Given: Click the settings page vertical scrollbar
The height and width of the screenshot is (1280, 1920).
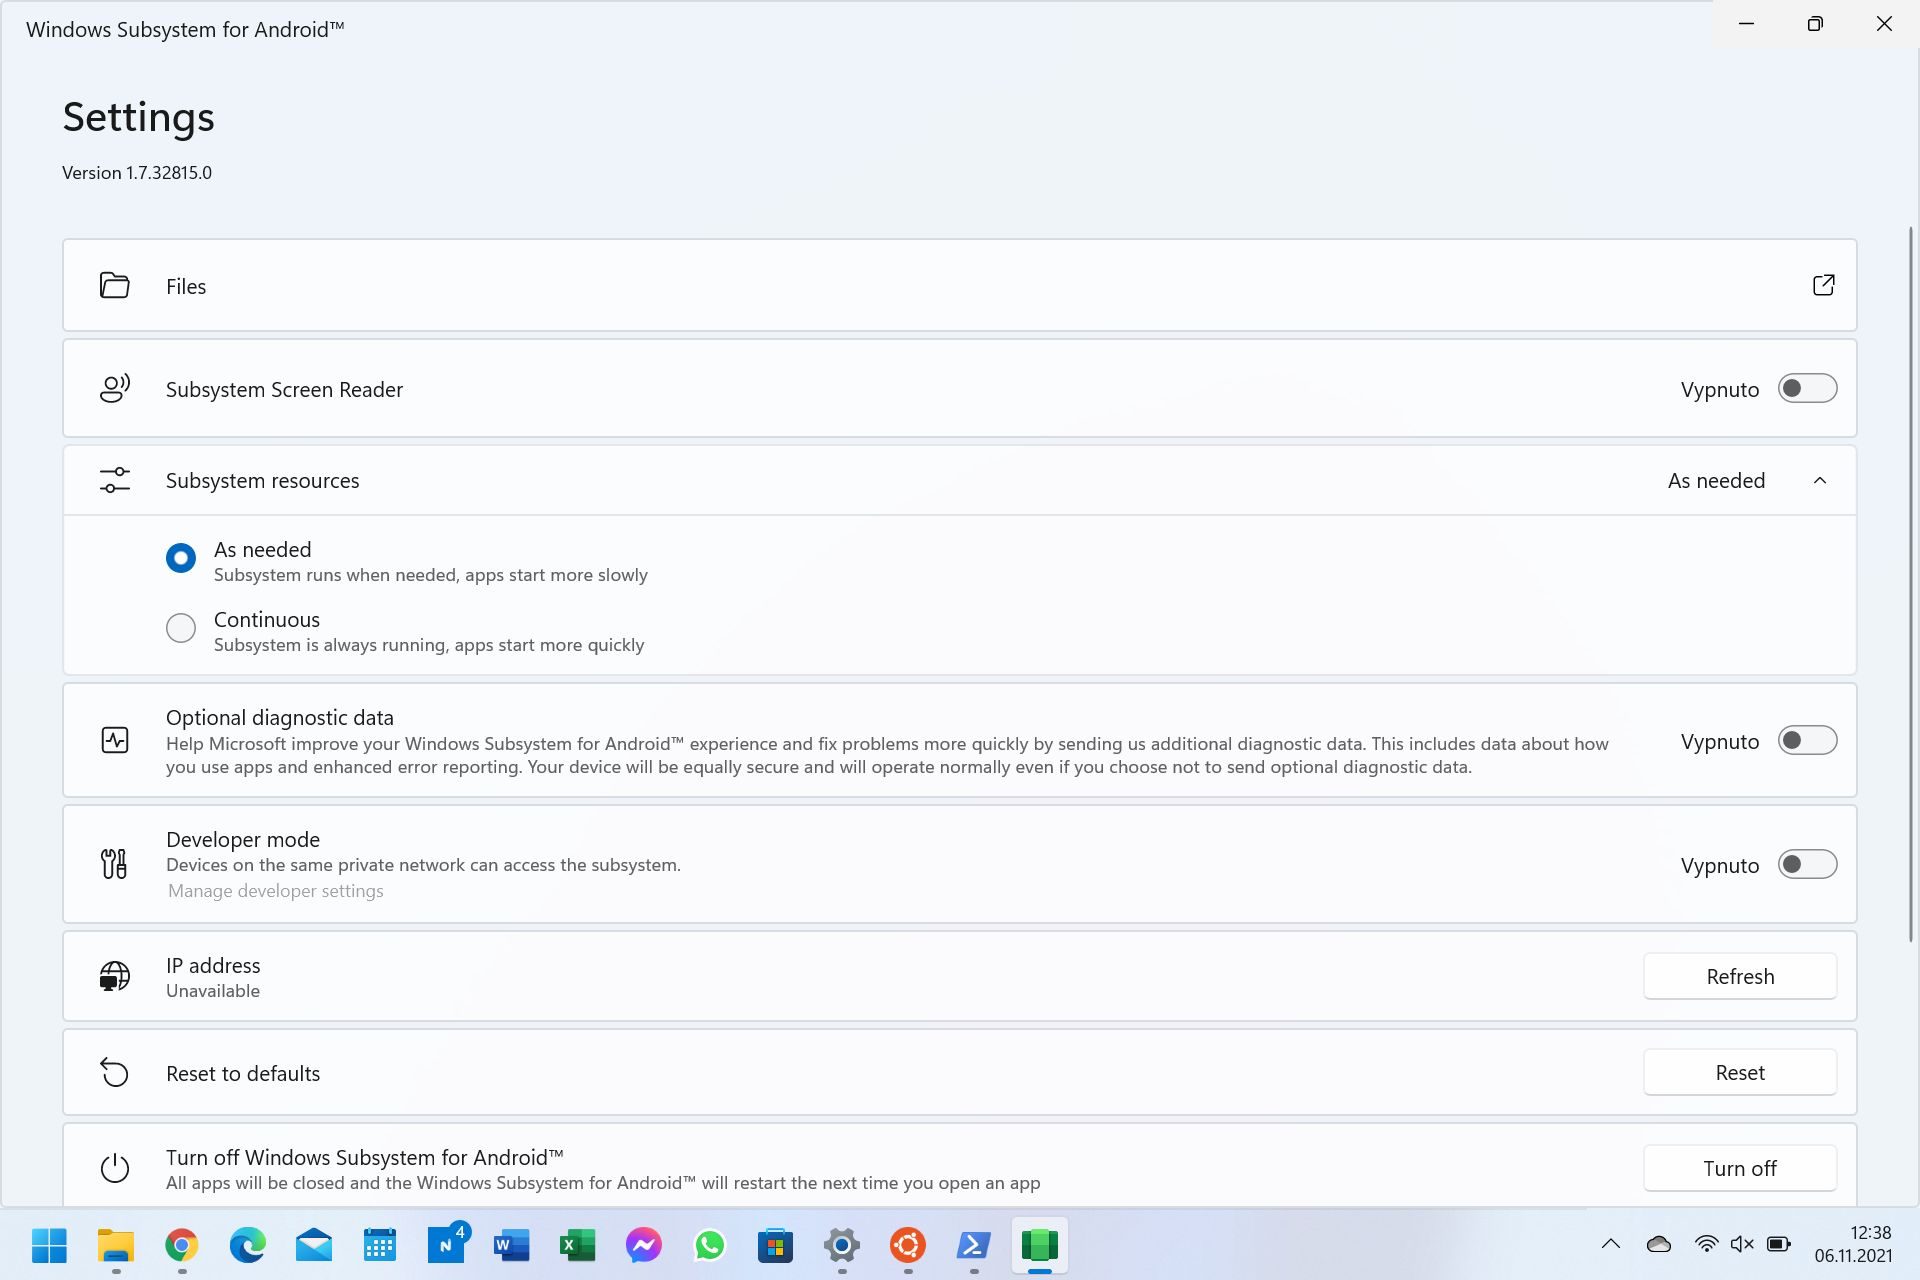Looking at the screenshot, I should pyautogui.click(x=1910, y=584).
